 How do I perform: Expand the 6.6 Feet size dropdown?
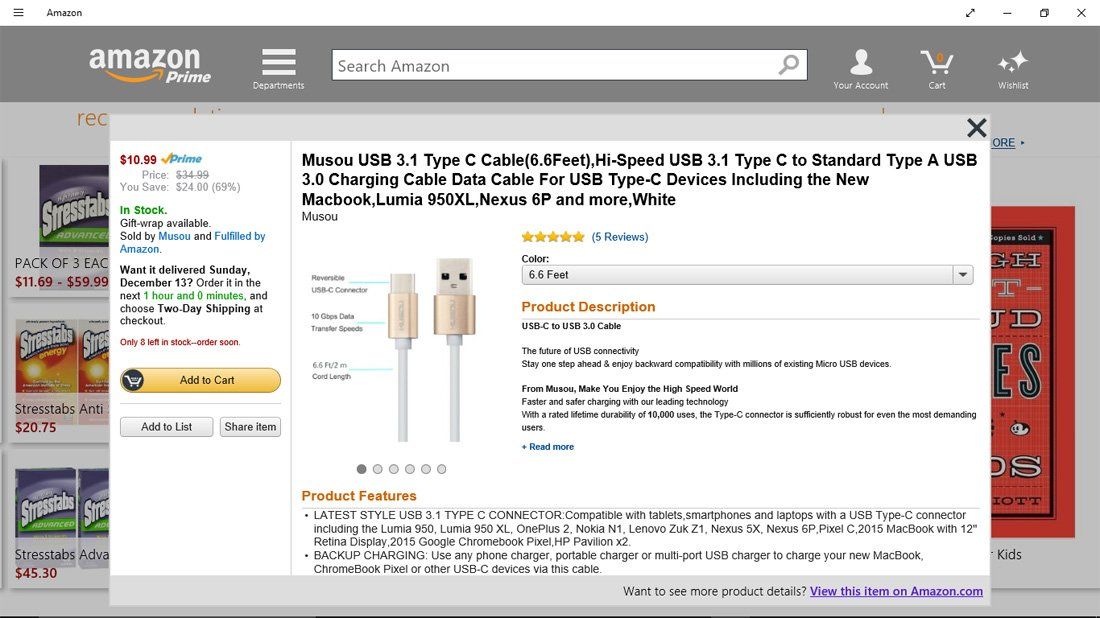962,275
